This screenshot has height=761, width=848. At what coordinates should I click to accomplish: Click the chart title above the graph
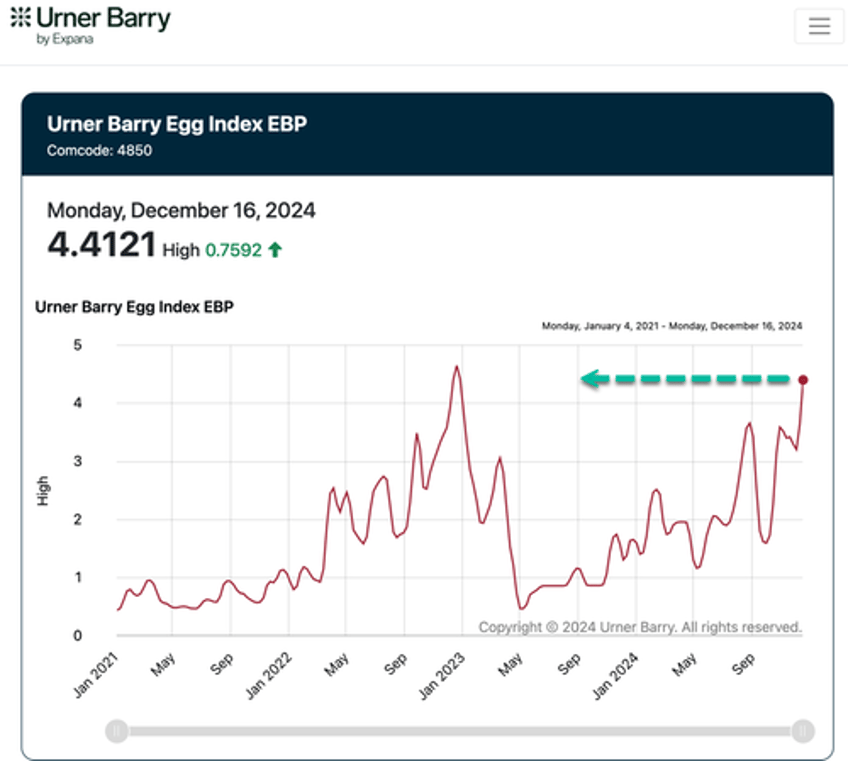[134, 307]
